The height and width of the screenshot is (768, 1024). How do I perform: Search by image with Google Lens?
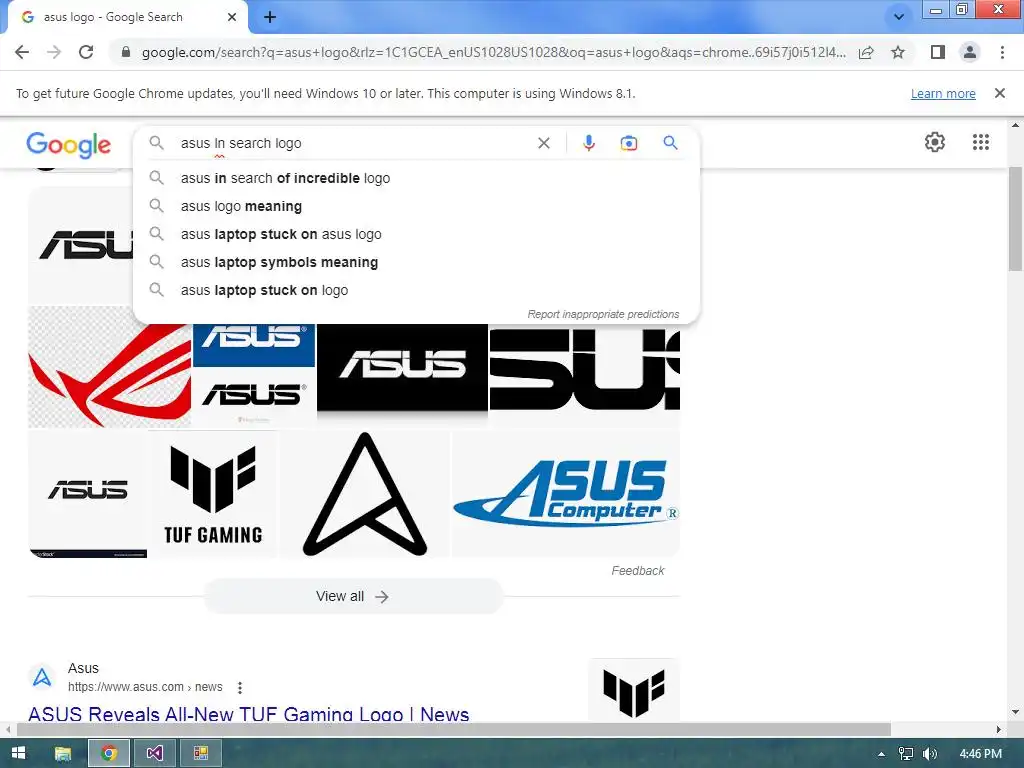(628, 143)
